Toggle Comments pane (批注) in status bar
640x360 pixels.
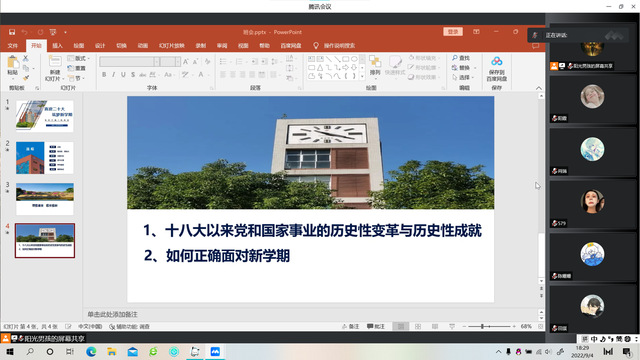(x=376, y=327)
